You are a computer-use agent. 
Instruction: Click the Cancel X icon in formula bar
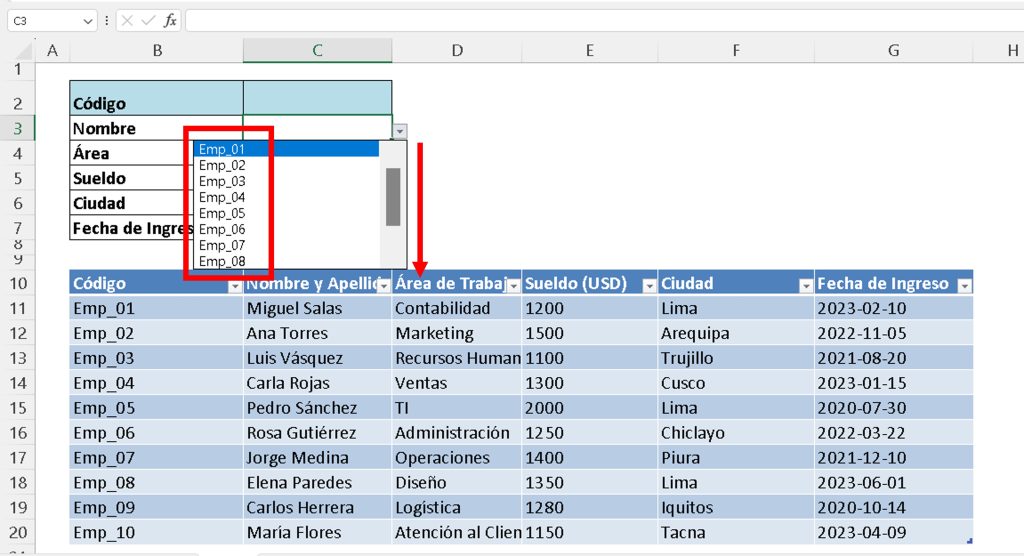(x=128, y=20)
